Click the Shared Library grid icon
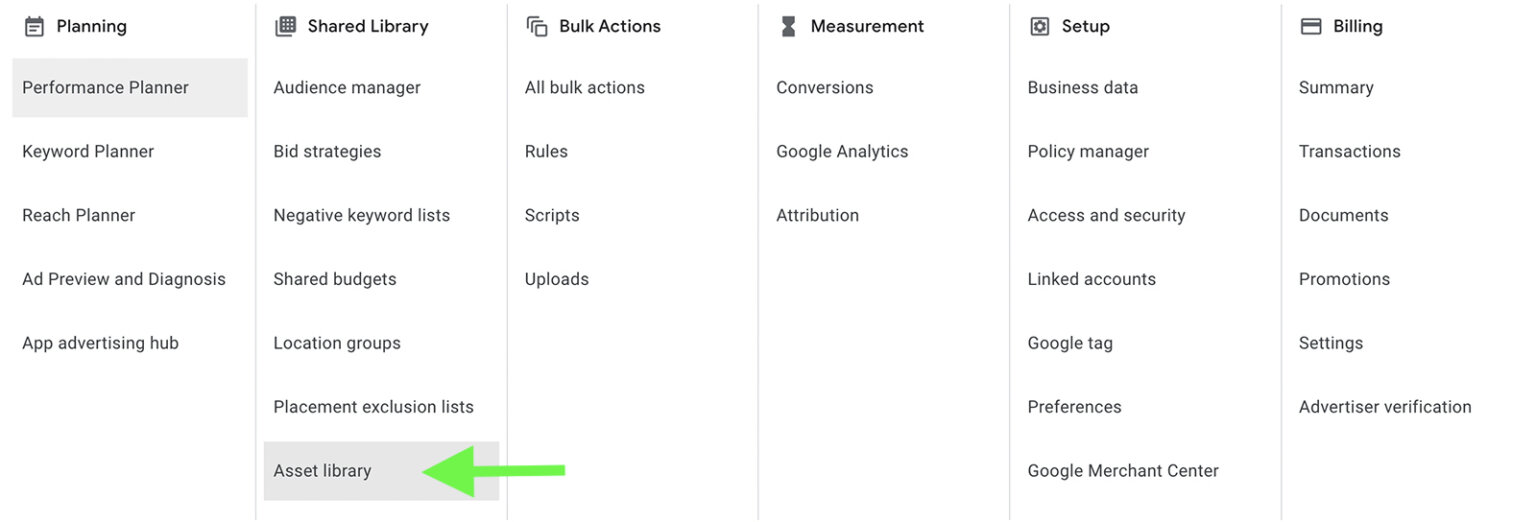The height and width of the screenshot is (522, 1536). click(285, 27)
